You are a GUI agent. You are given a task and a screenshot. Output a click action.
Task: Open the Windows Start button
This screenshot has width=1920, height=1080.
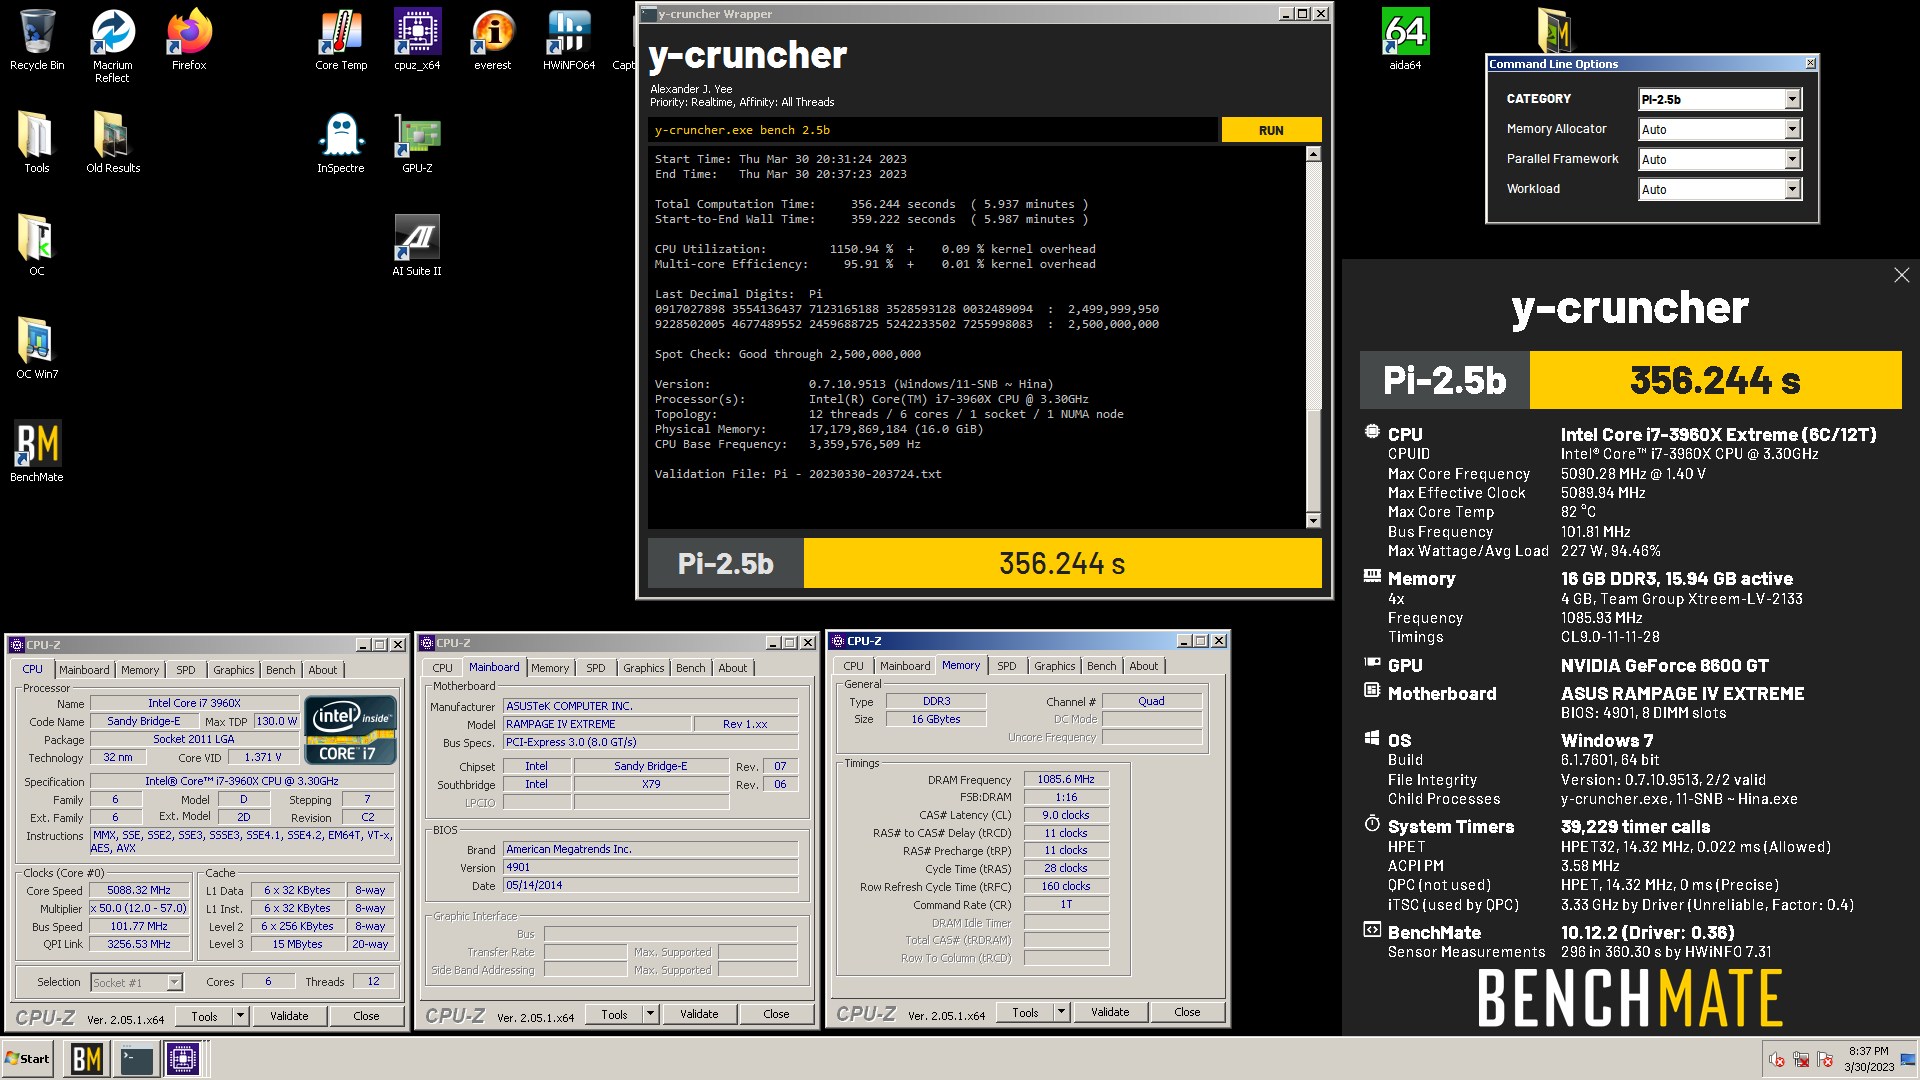(x=28, y=1059)
